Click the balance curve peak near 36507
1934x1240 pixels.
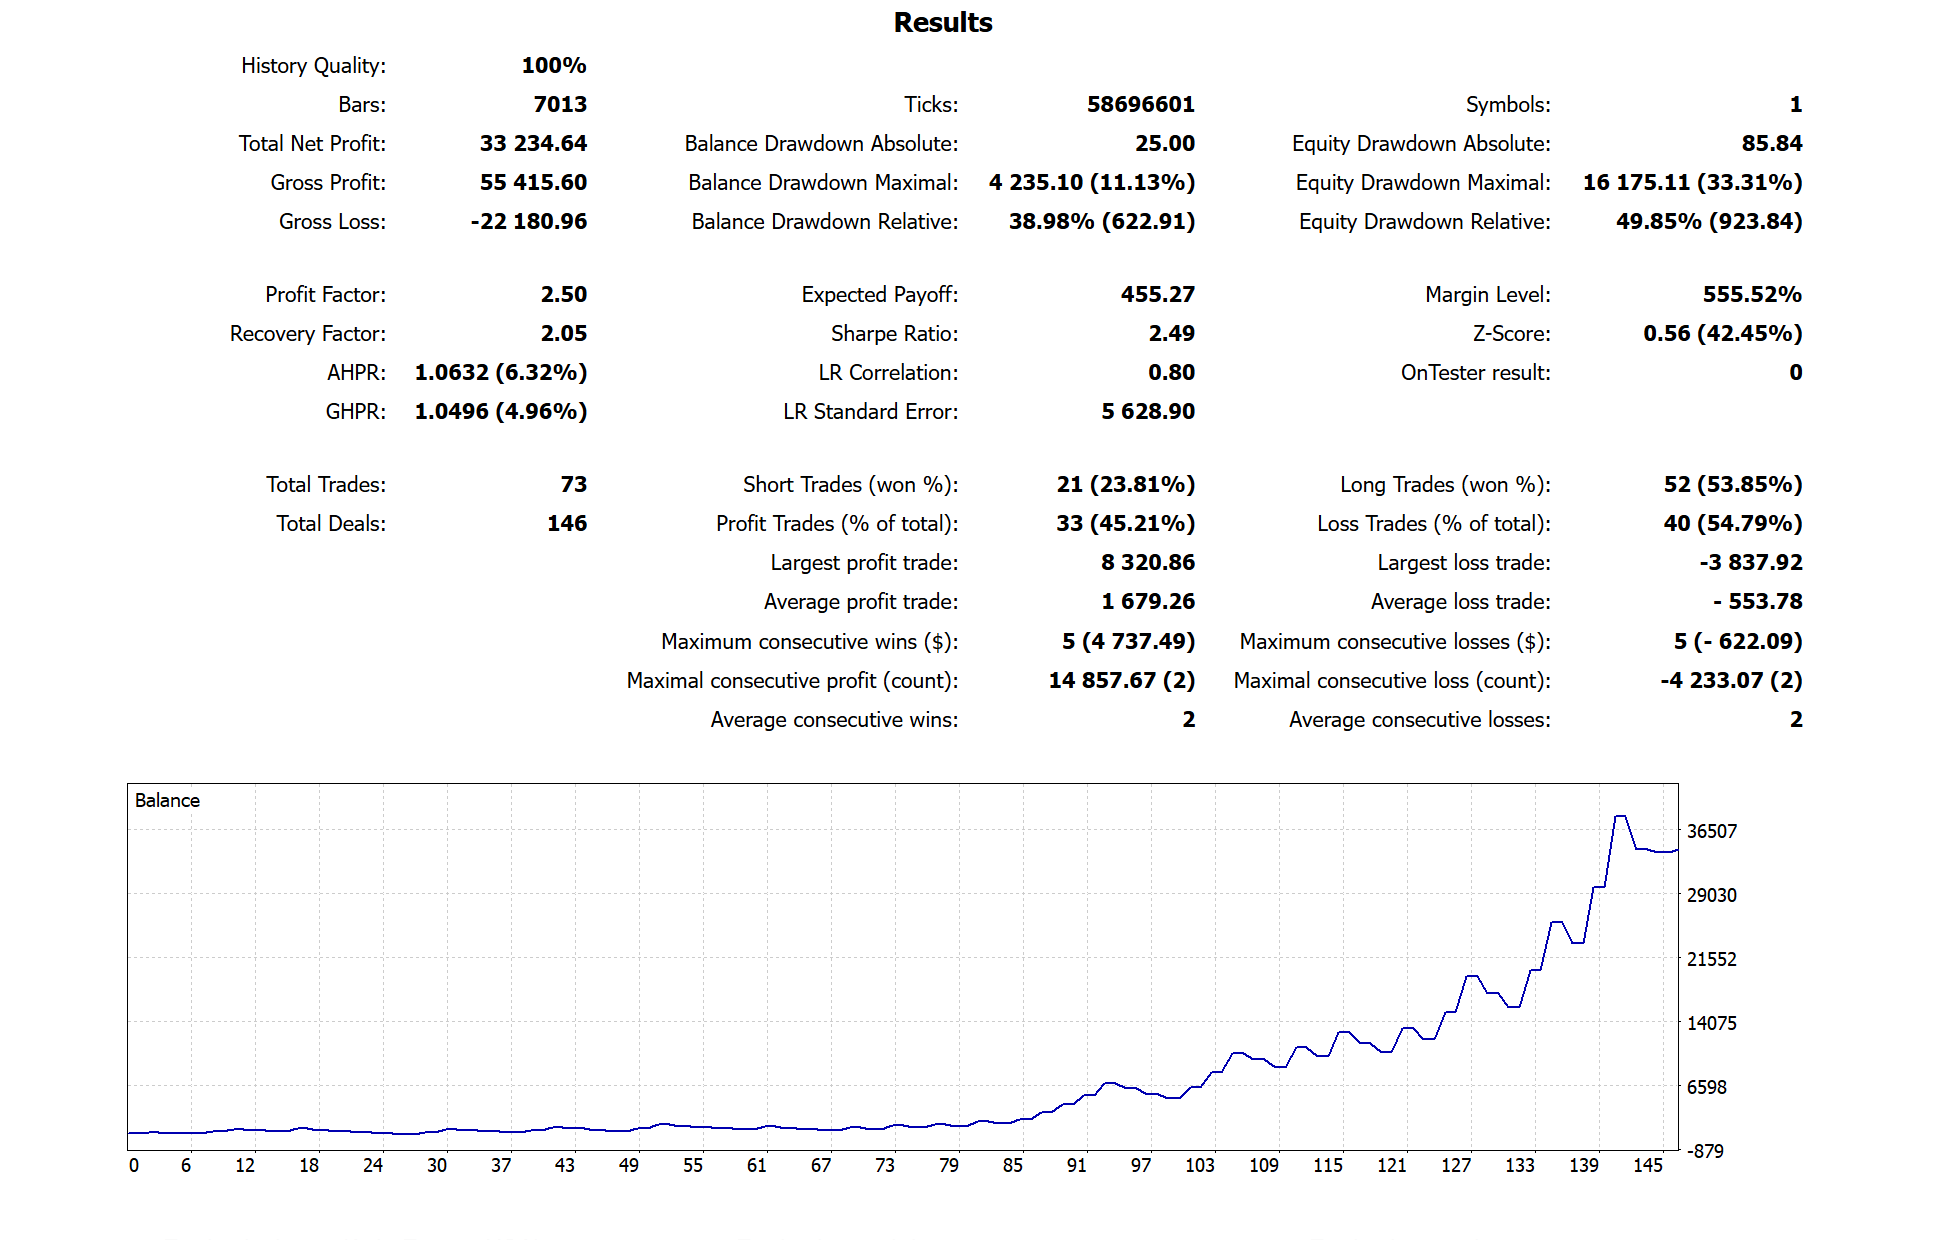pyautogui.click(x=1620, y=817)
